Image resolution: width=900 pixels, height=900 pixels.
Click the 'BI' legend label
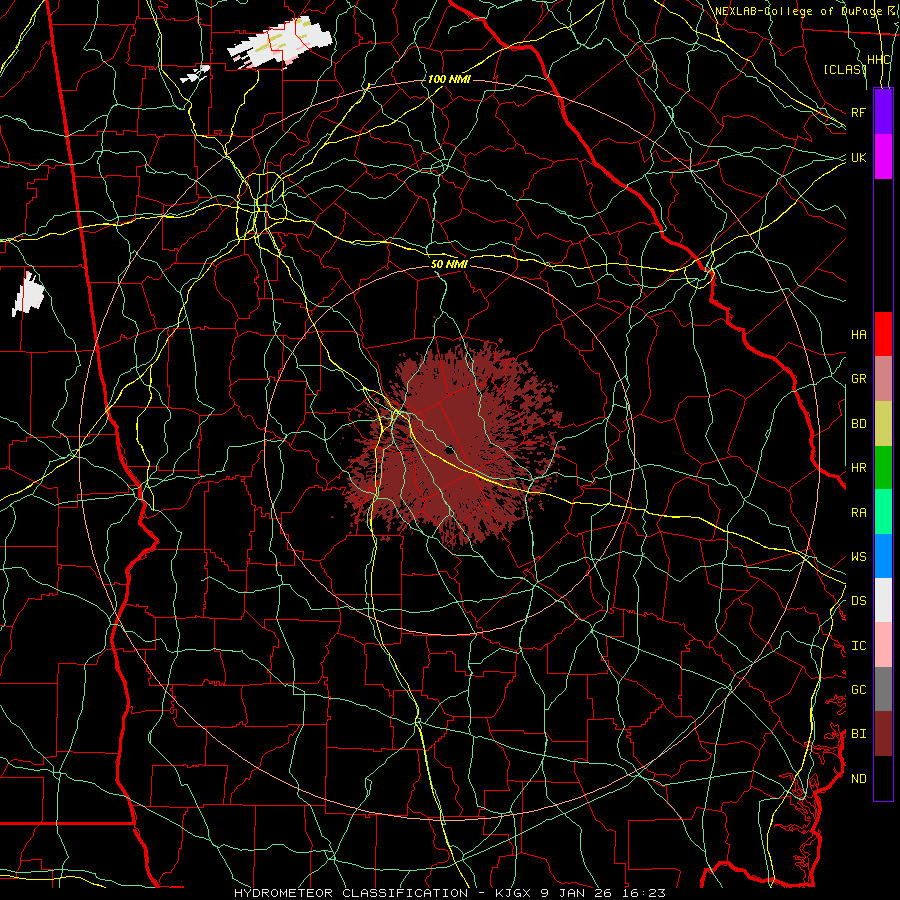tap(858, 734)
